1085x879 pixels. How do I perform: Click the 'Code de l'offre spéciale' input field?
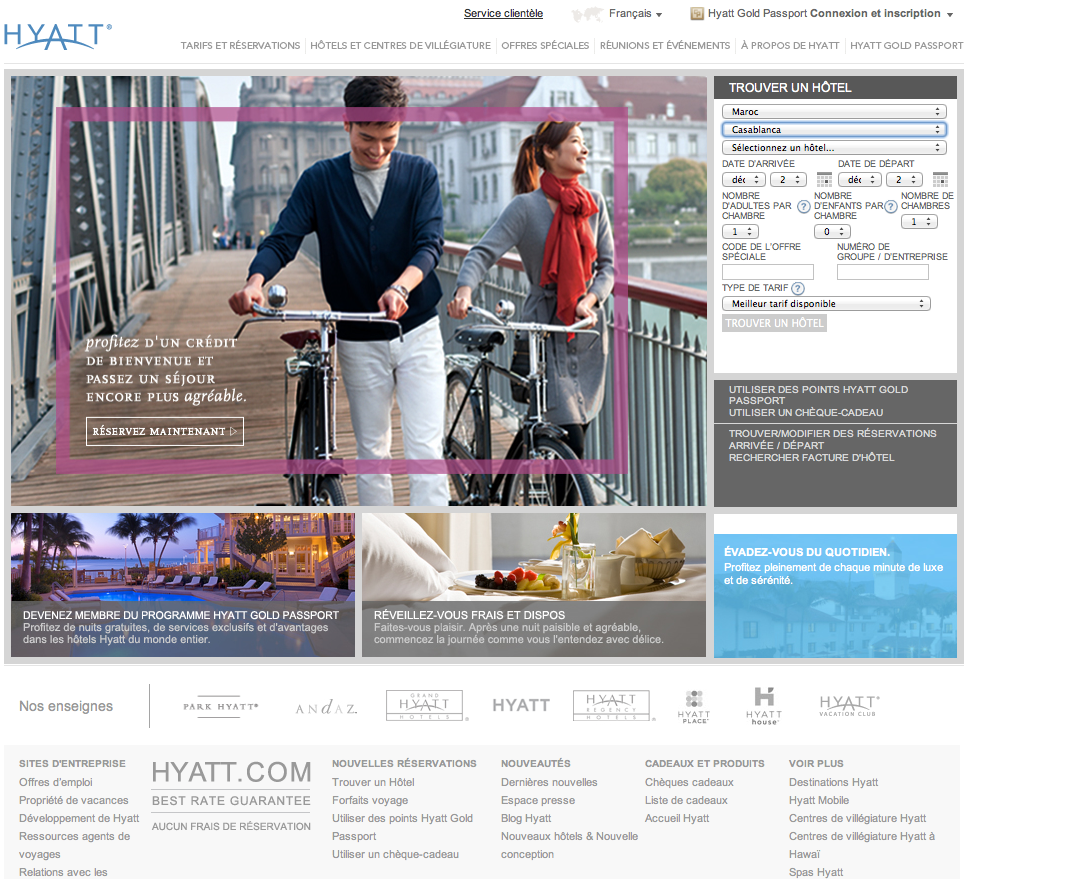(x=768, y=272)
